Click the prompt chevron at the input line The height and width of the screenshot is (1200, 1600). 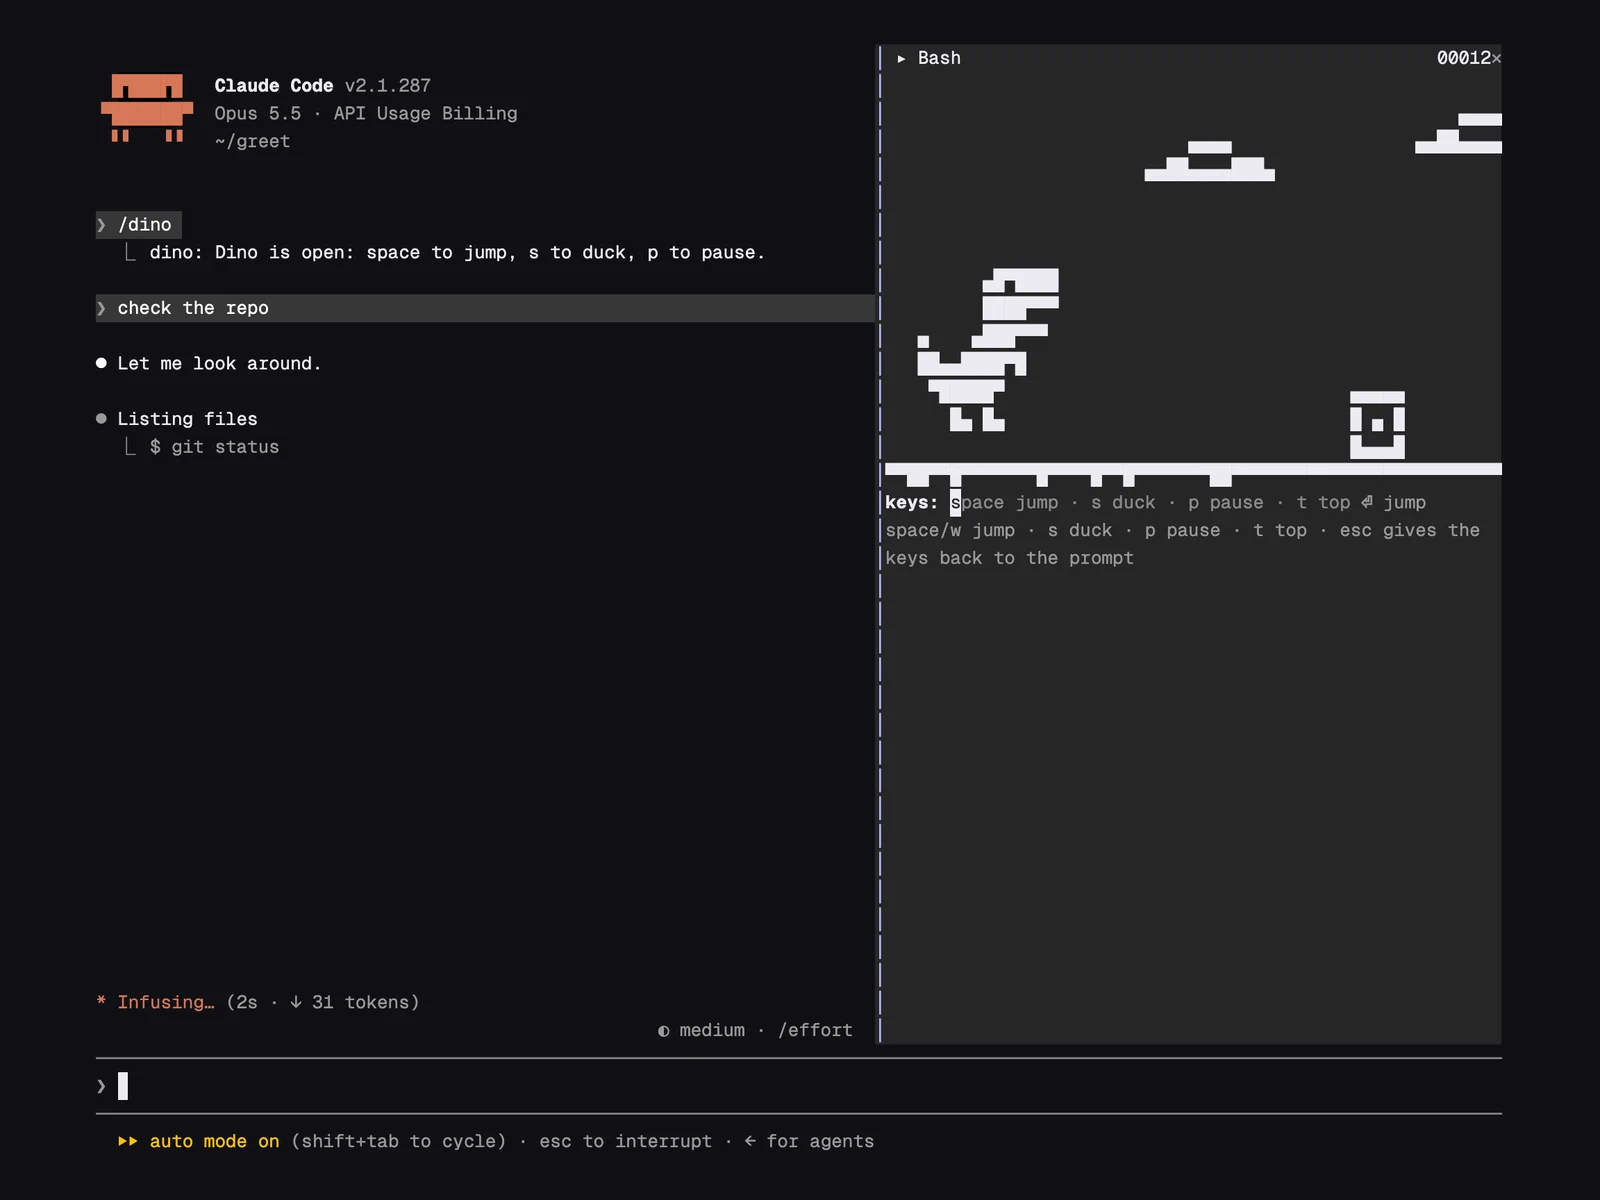point(101,1086)
